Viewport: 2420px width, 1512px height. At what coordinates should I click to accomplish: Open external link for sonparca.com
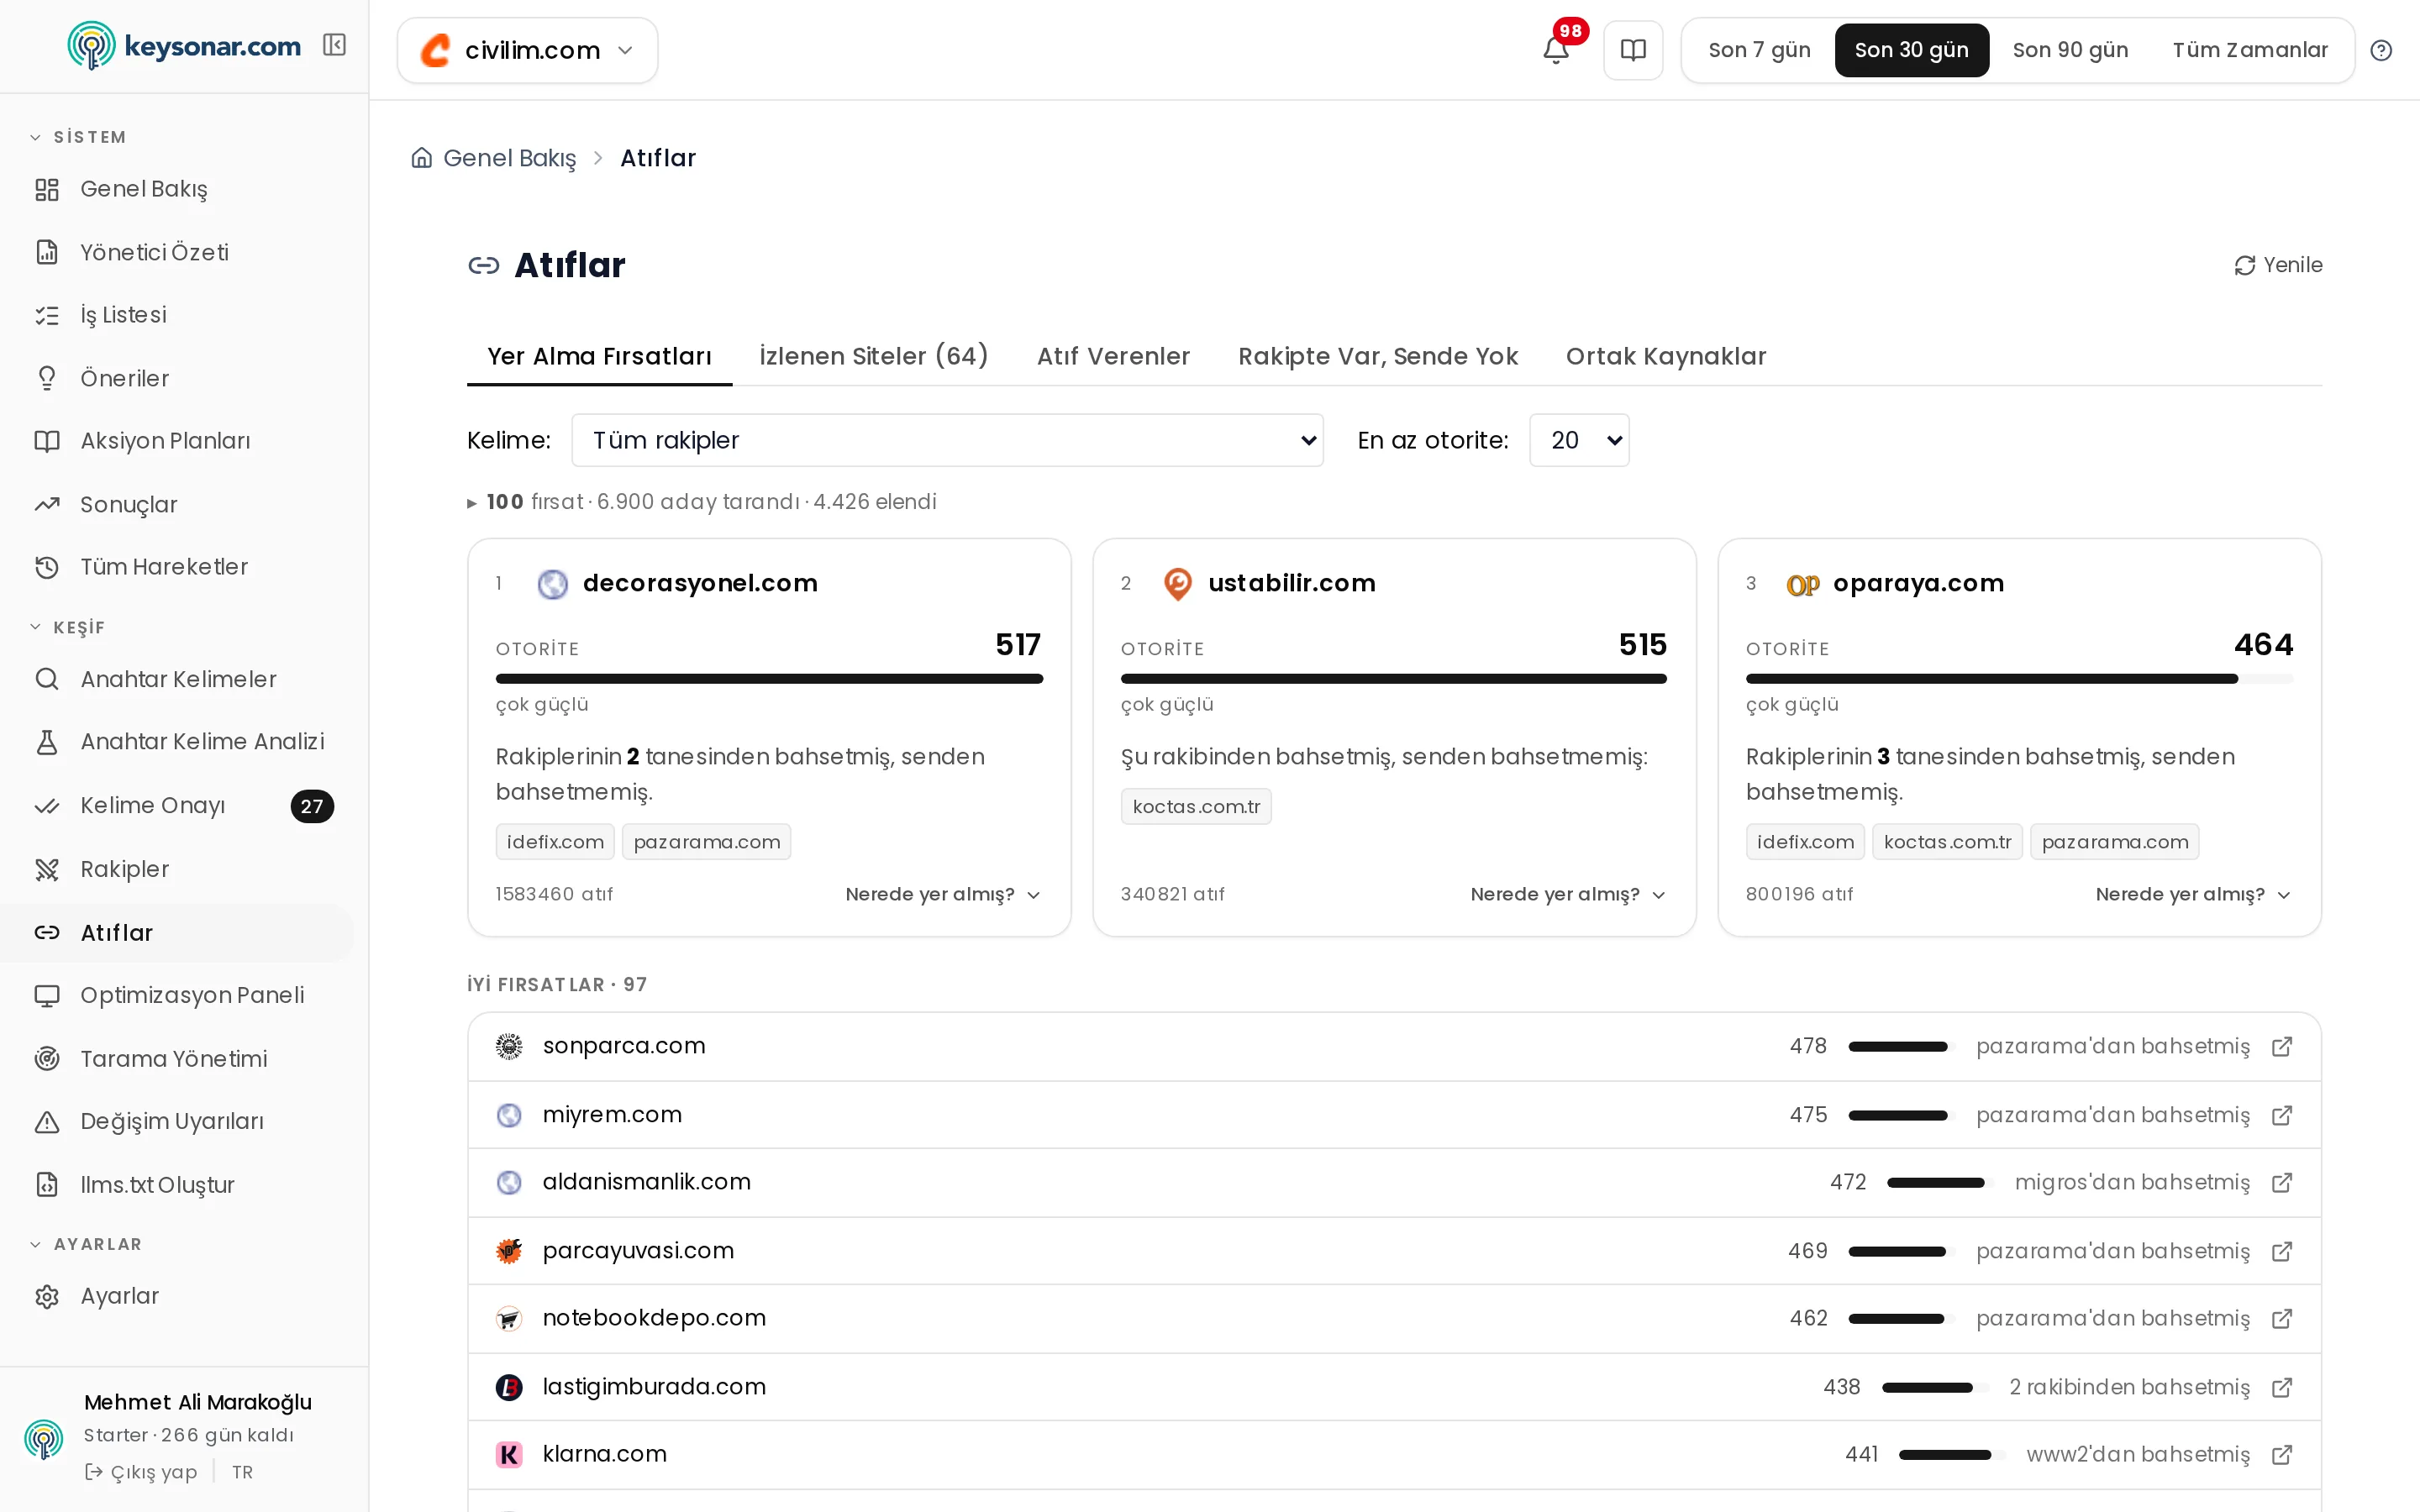pyautogui.click(x=2282, y=1046)
